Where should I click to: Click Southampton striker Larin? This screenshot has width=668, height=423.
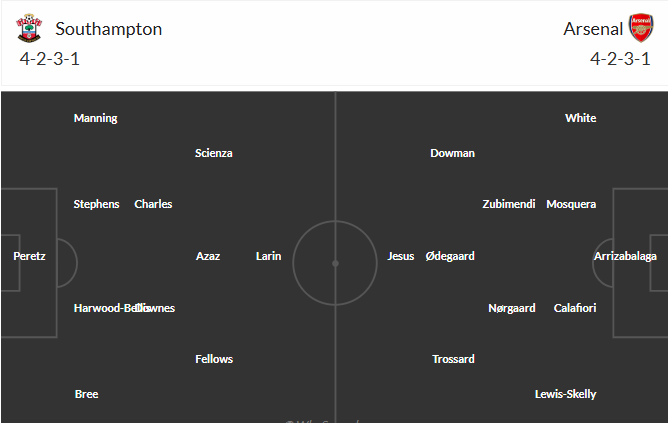pos(269,256)
